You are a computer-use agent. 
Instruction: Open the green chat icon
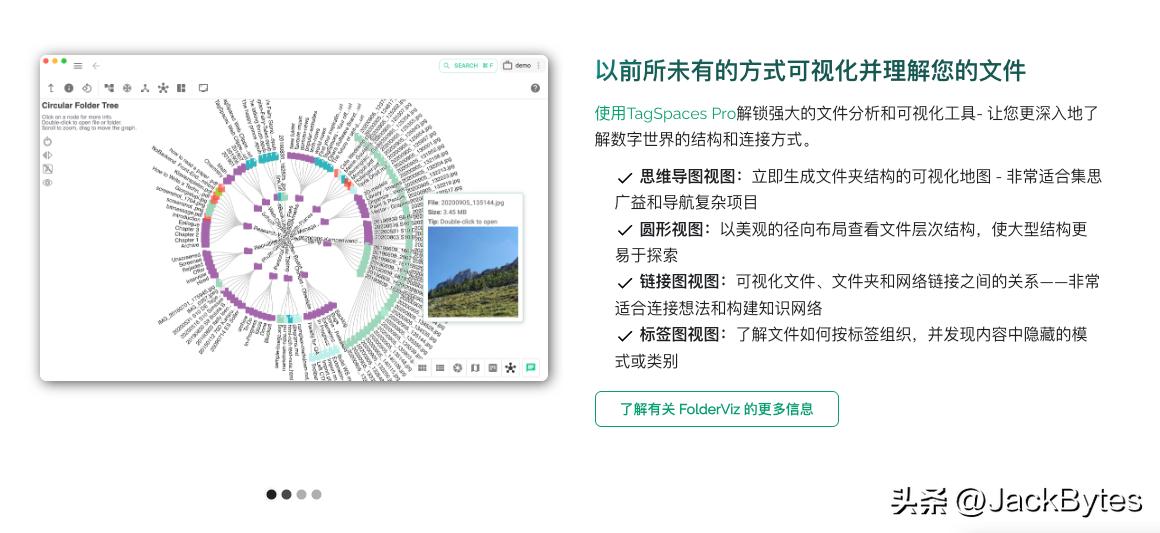530,367
